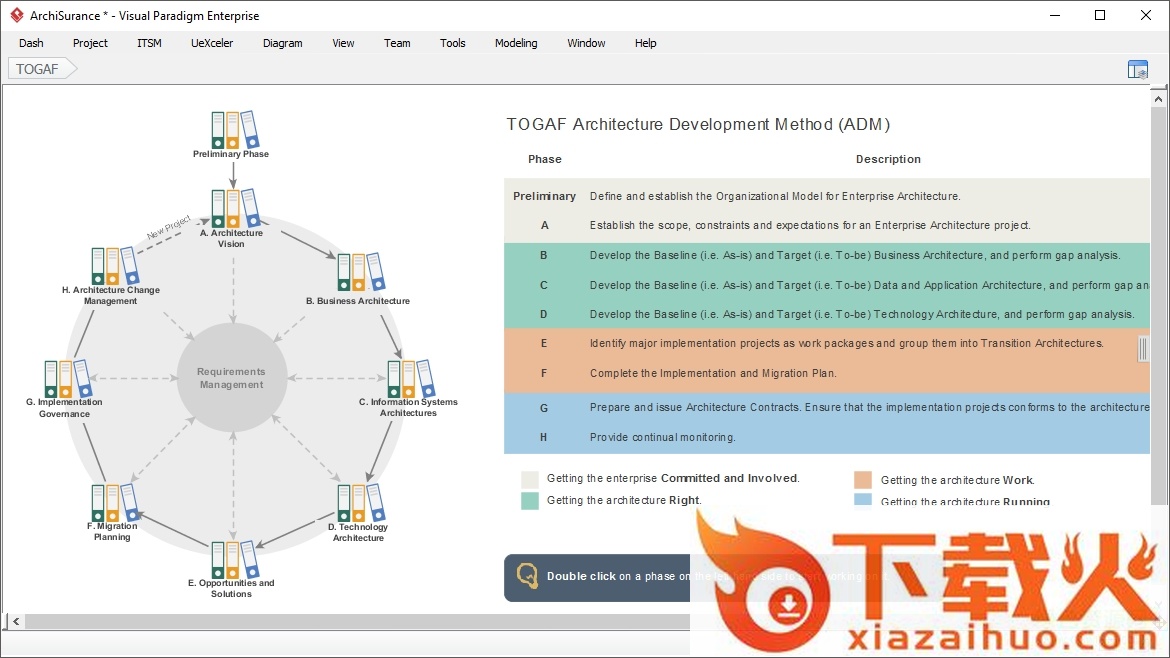Close the Visual Paradigm window
The height and width of the screenshot is (658, 1170).
1146,15
